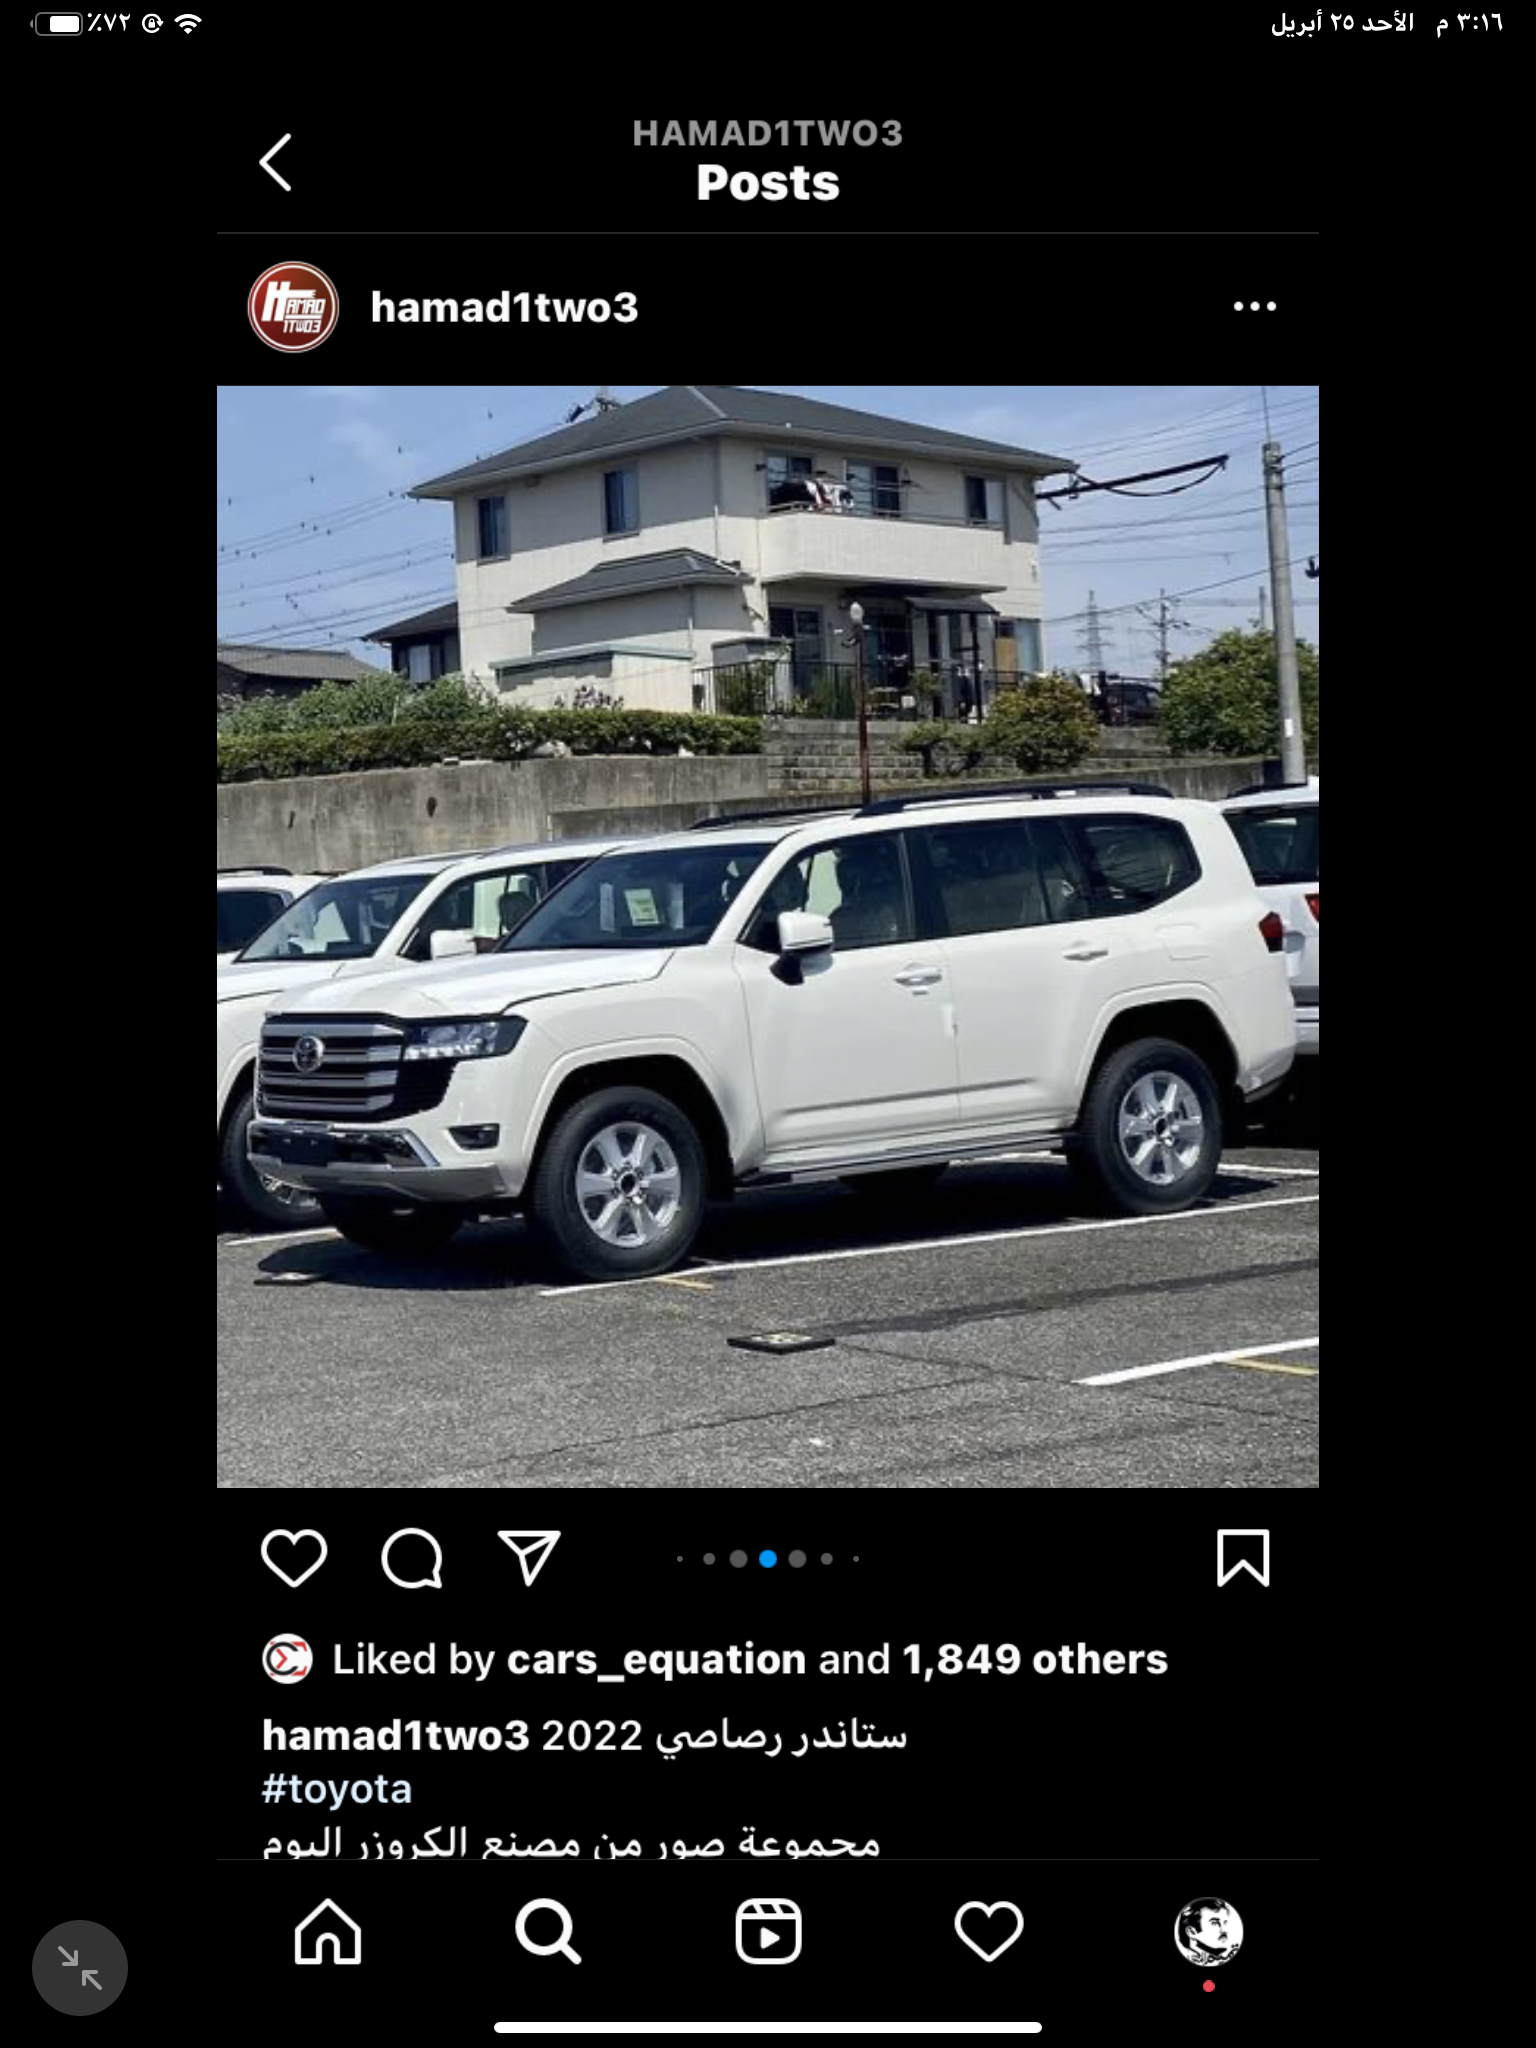Open the #toyota hashtag
The width and height of the screenshot is (1536, 2048).
(x=337, y=1789)
